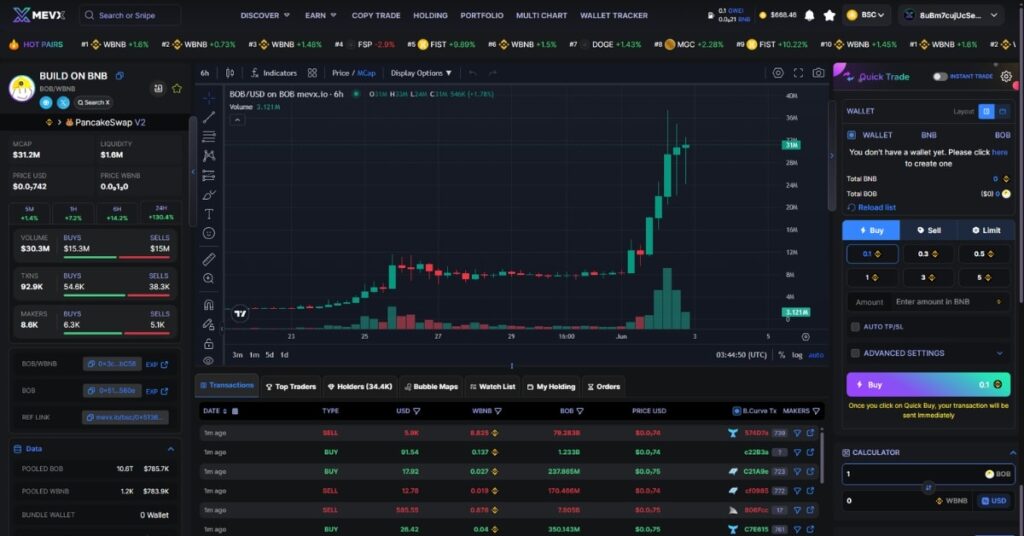The height and width of the screenshot is (536, 1024).
Task: Open the MEVX logo home link
Action: (39, 15)
